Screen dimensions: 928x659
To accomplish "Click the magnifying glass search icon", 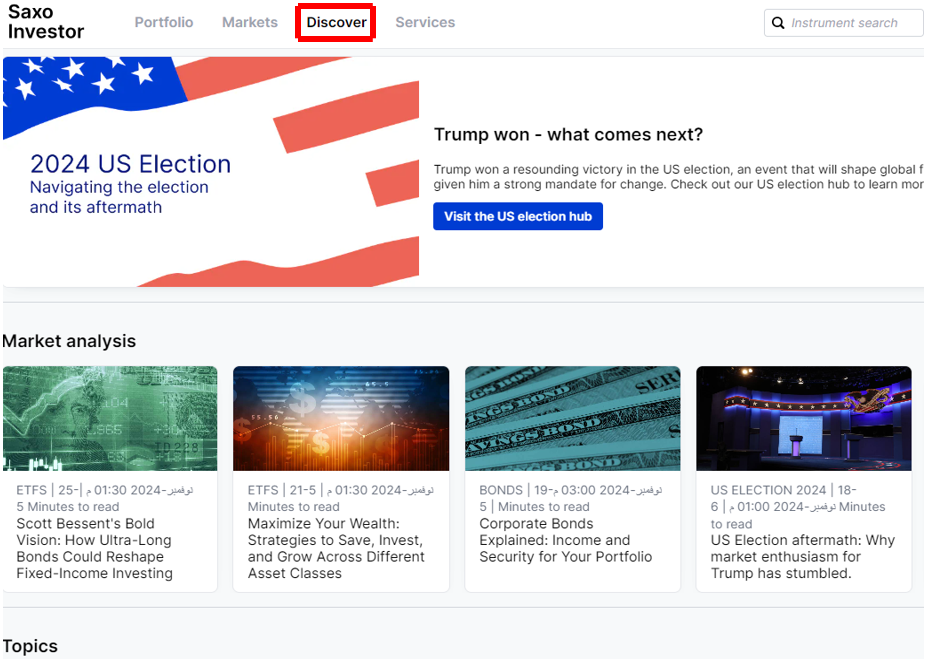I will click(x=778, y=23).
